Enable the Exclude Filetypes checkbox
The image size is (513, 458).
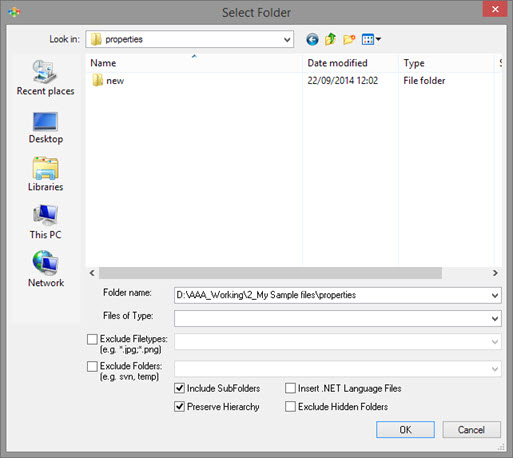click(x=92, y=339)
